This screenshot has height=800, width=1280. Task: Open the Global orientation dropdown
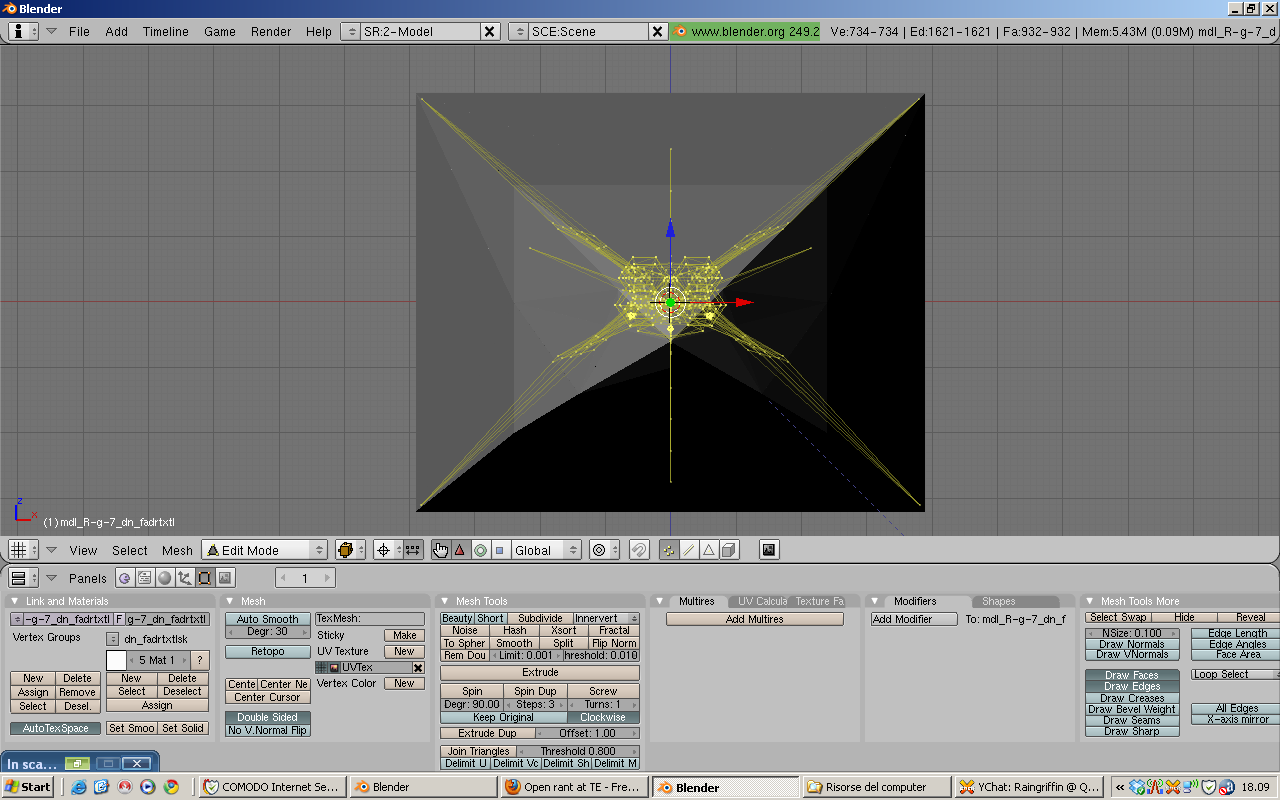click(x=546, y=550)
